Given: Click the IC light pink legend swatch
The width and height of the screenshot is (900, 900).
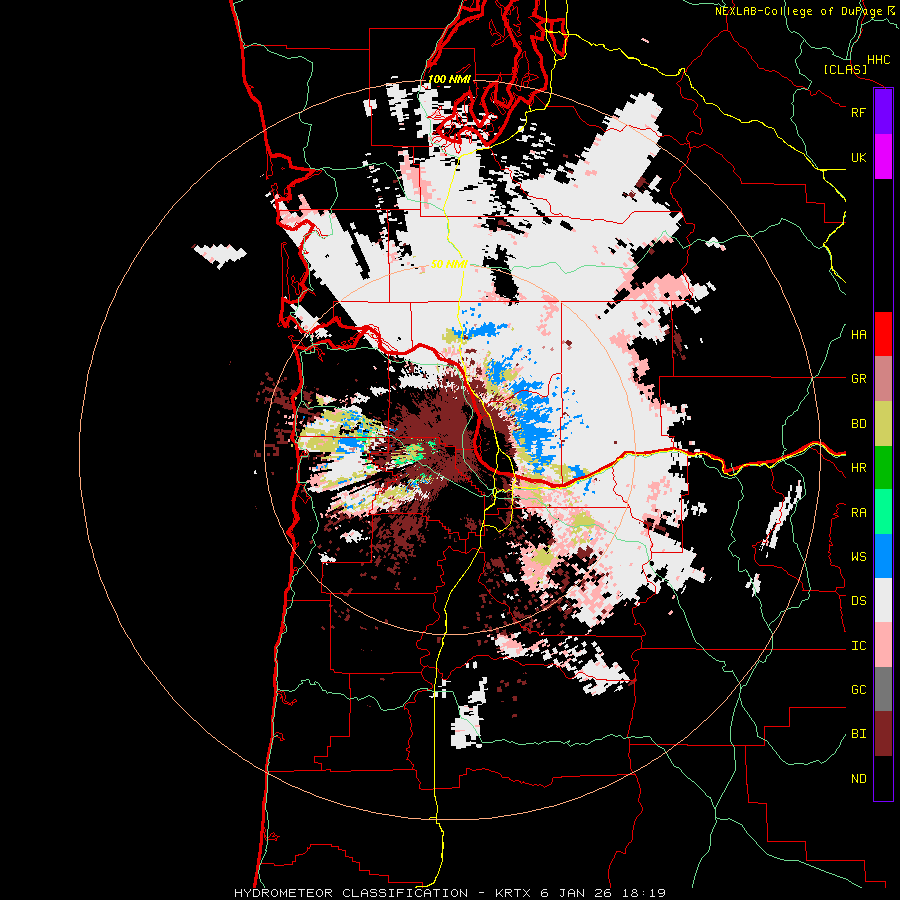Looking at the screenshot, I should click(x=883, y=645).
